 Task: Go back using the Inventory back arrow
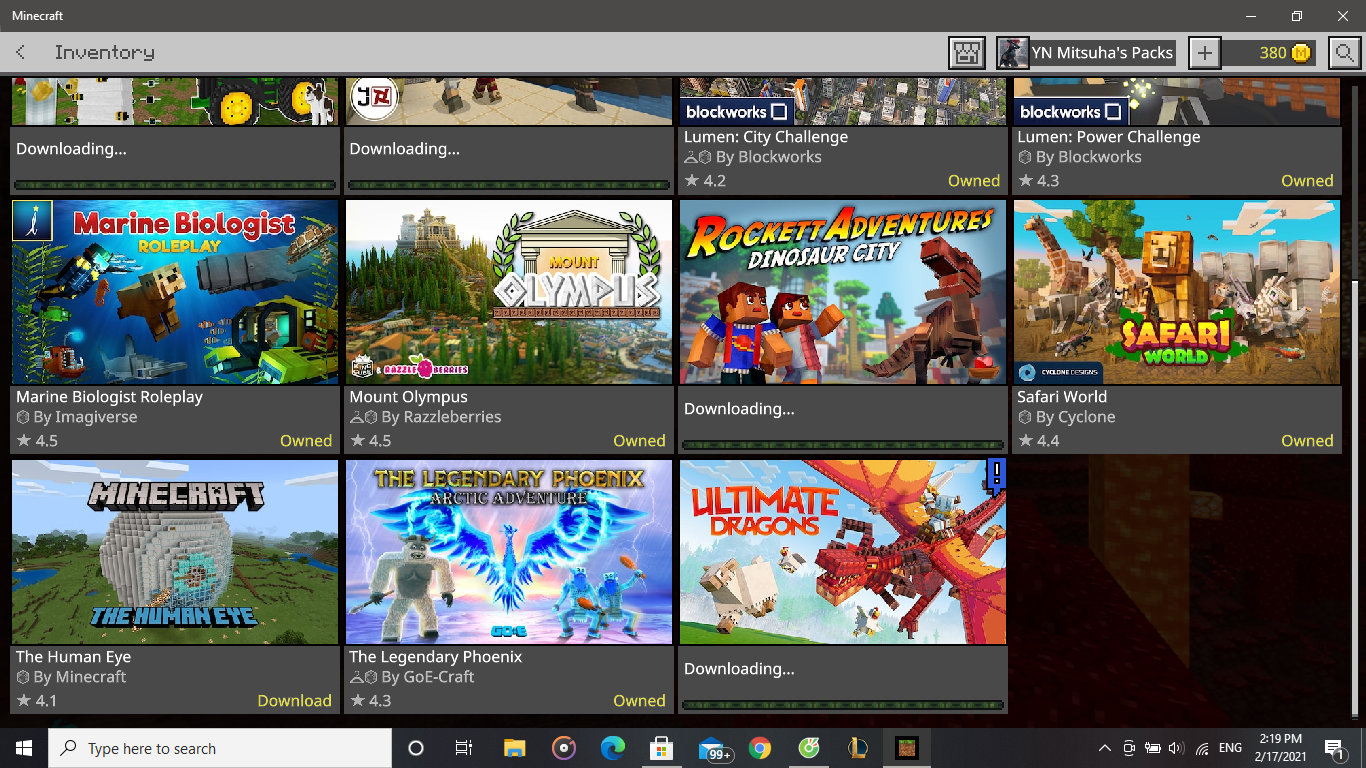21,52
